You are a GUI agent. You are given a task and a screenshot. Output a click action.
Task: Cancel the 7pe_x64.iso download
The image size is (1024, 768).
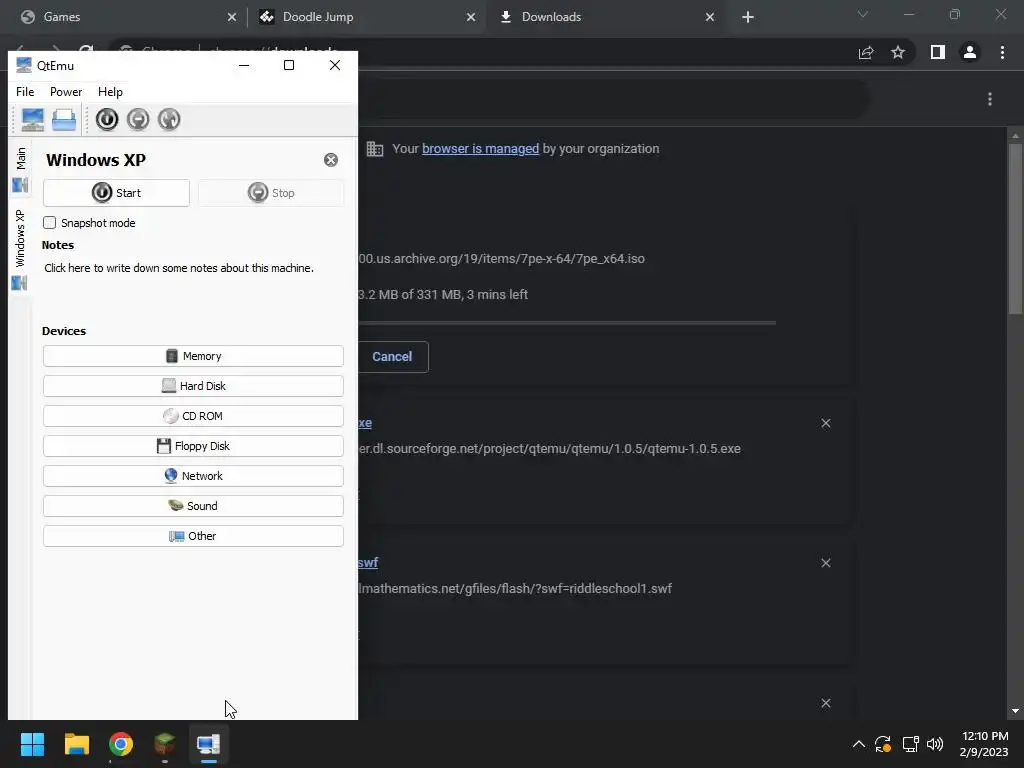pos(392,357)
